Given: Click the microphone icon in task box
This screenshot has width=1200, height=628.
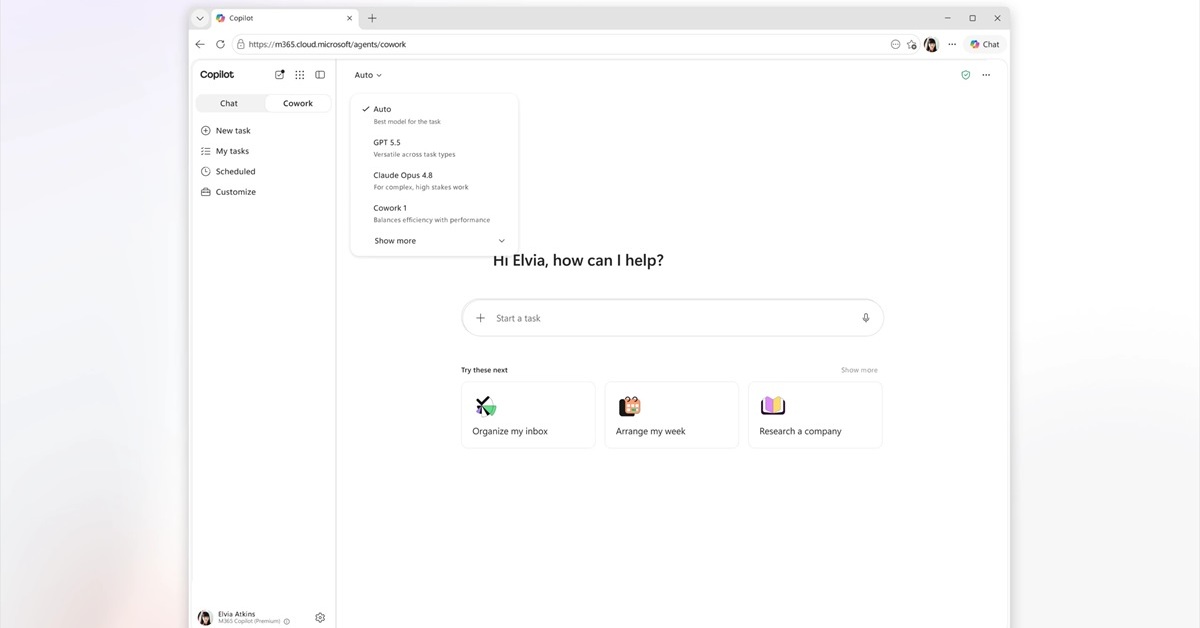Looking at the screenshot, I should click(x=866, y=318).
